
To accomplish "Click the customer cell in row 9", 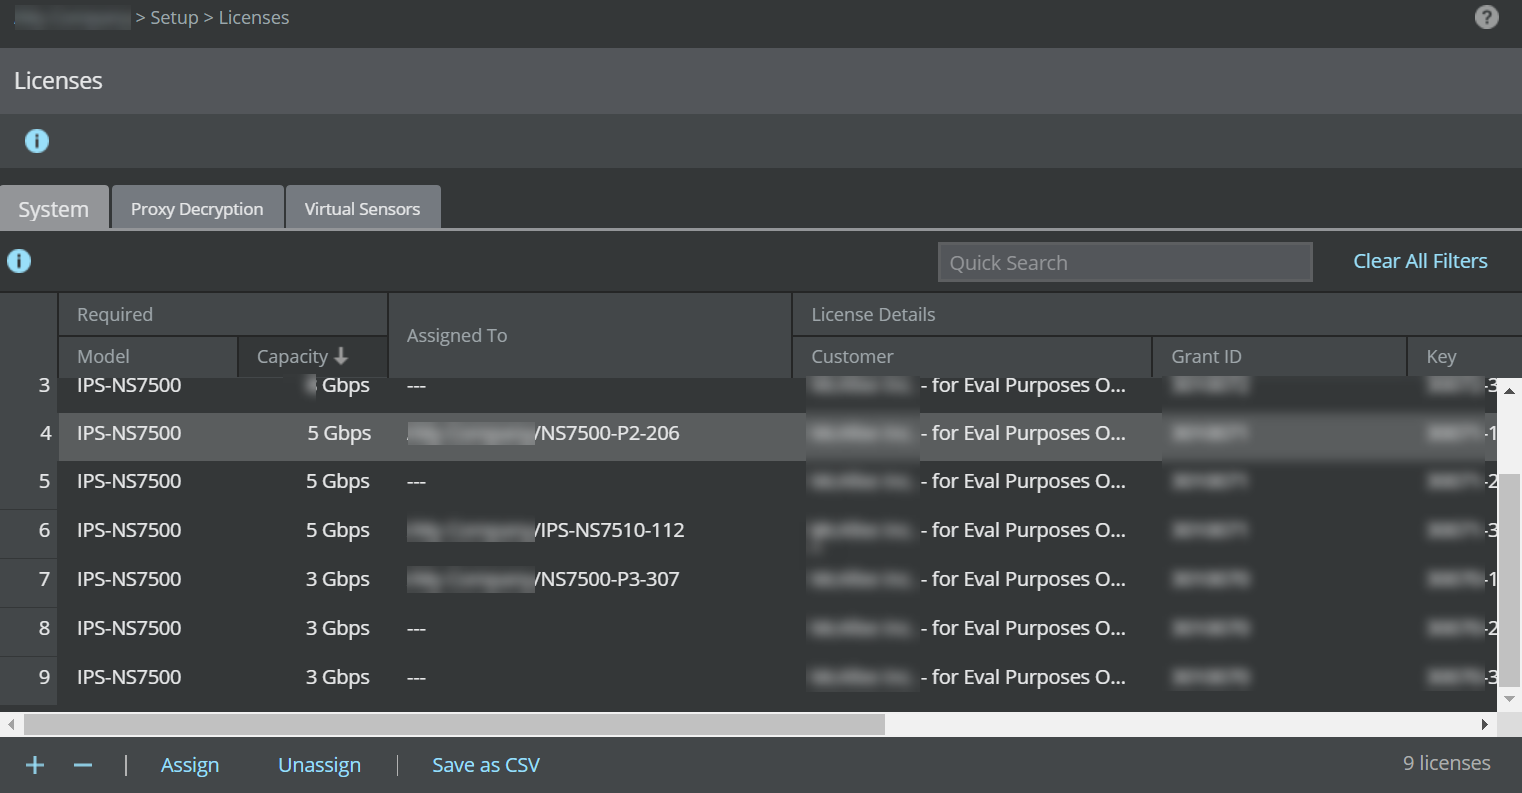I will click(x=967, y=677).
